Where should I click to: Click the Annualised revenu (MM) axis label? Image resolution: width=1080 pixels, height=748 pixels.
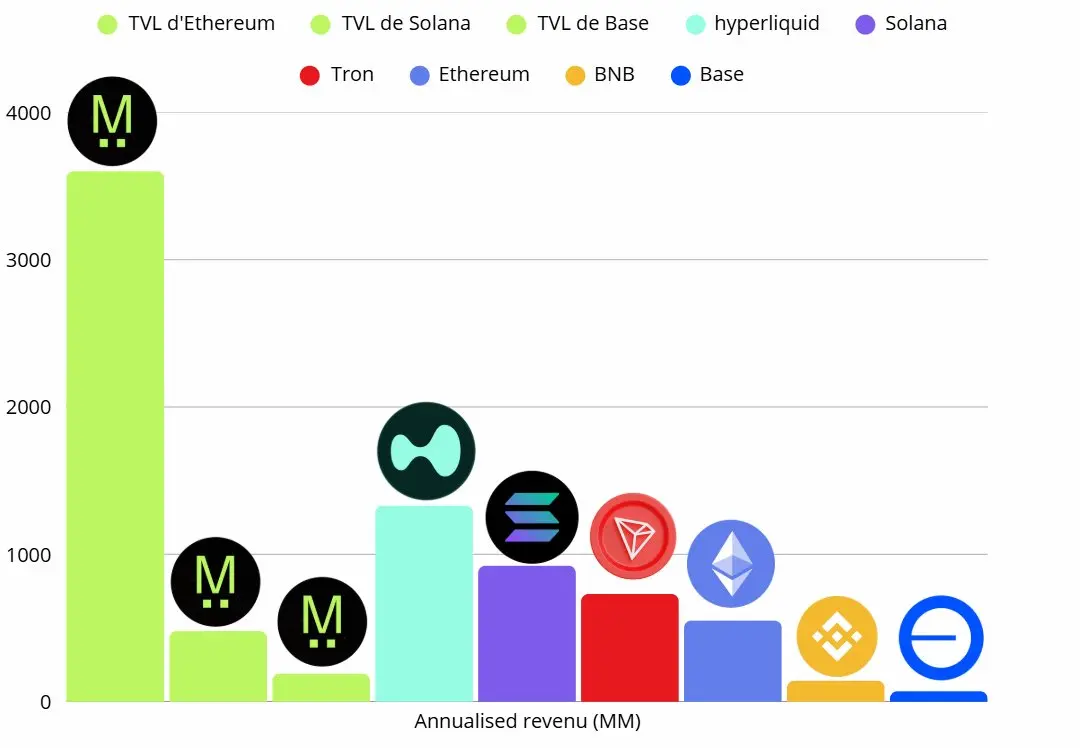pyautogui.click(x=528, y=721)
